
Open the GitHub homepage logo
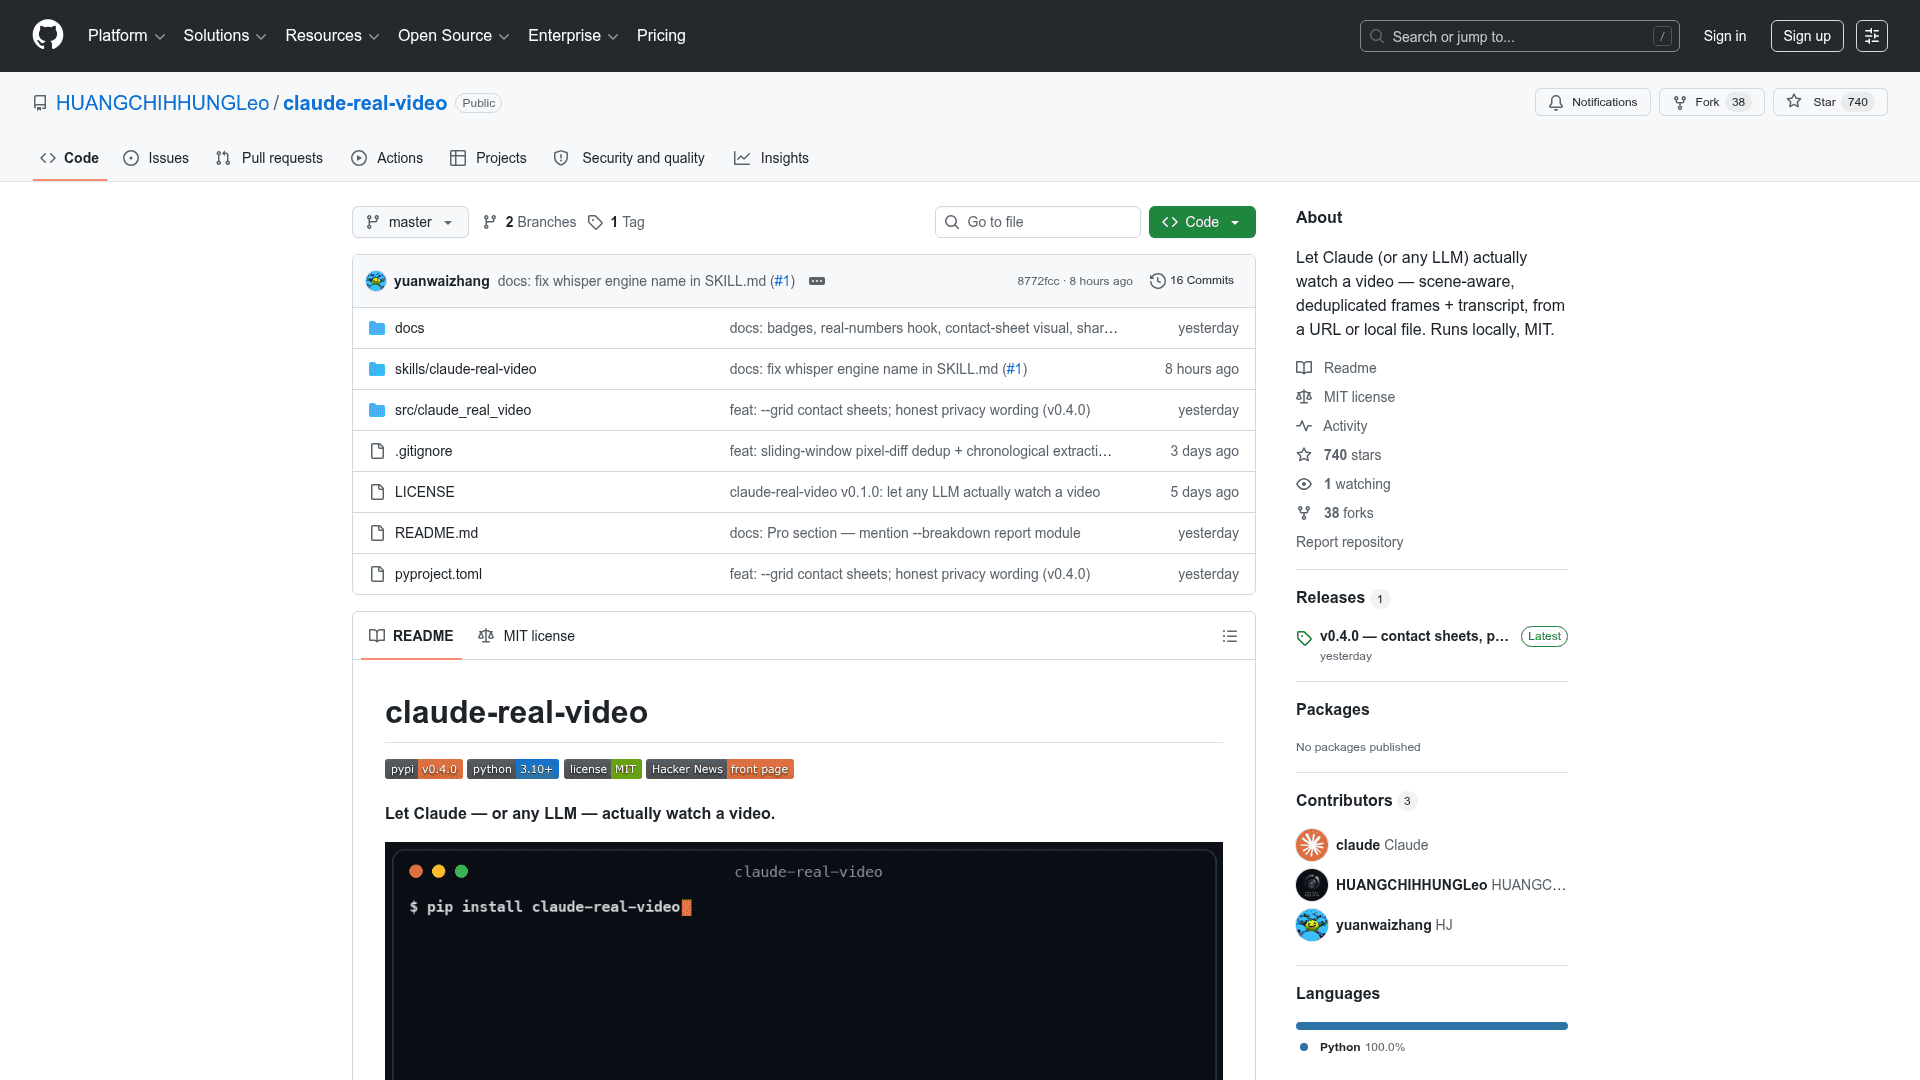pyautogui.click(x=48, y=36)
